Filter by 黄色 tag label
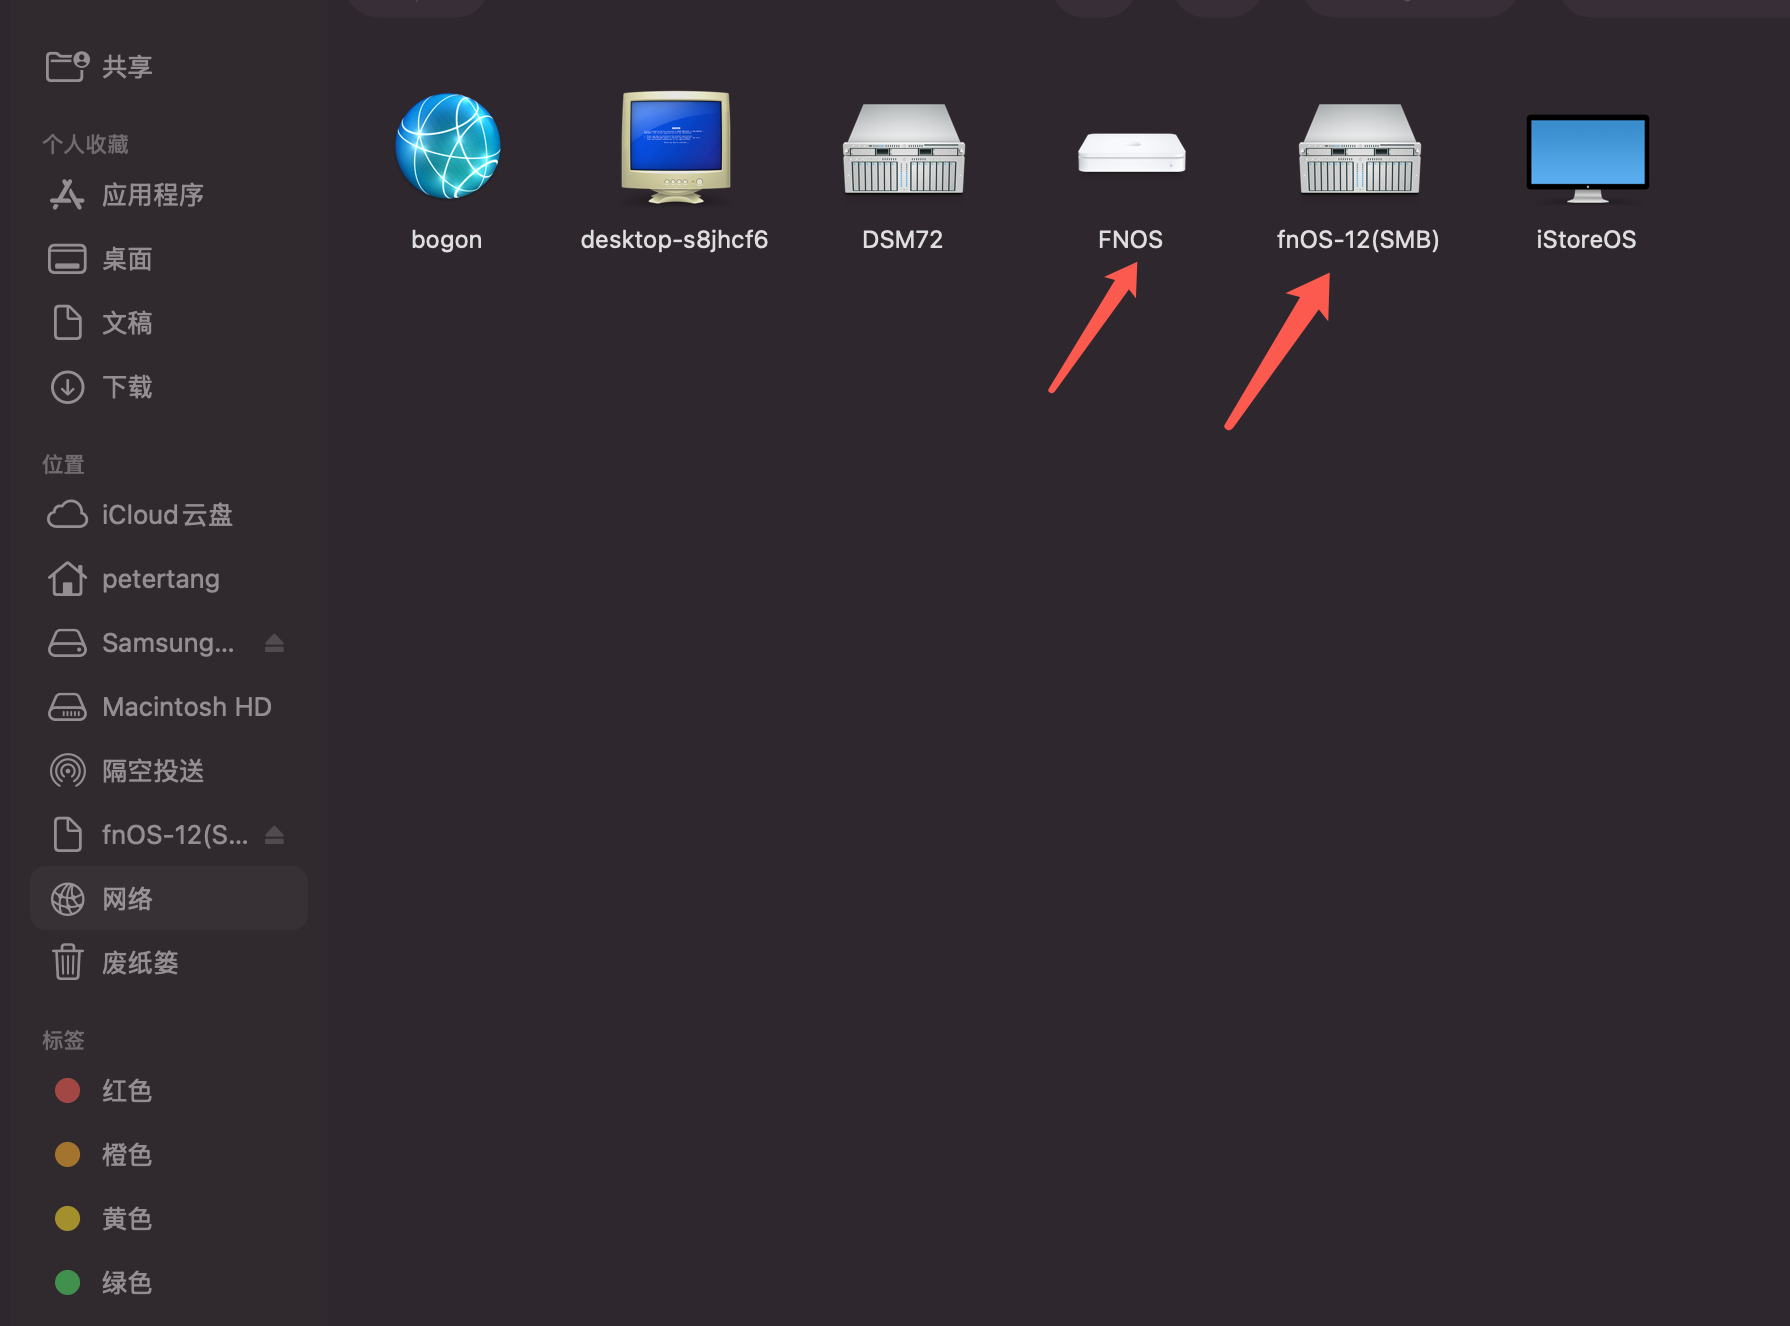 click(127, 1219)
